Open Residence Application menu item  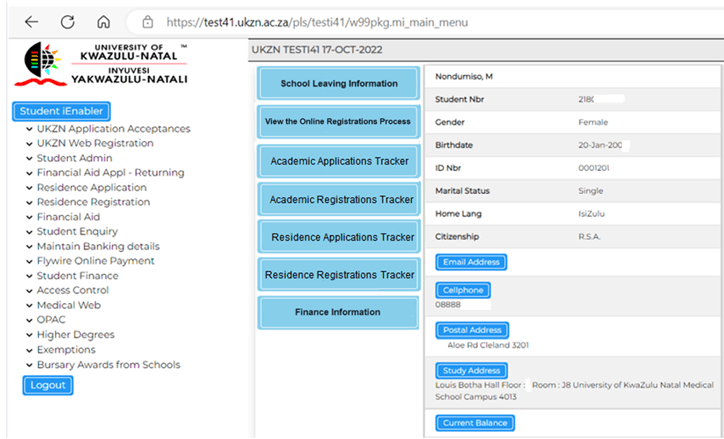pos(91,187)
